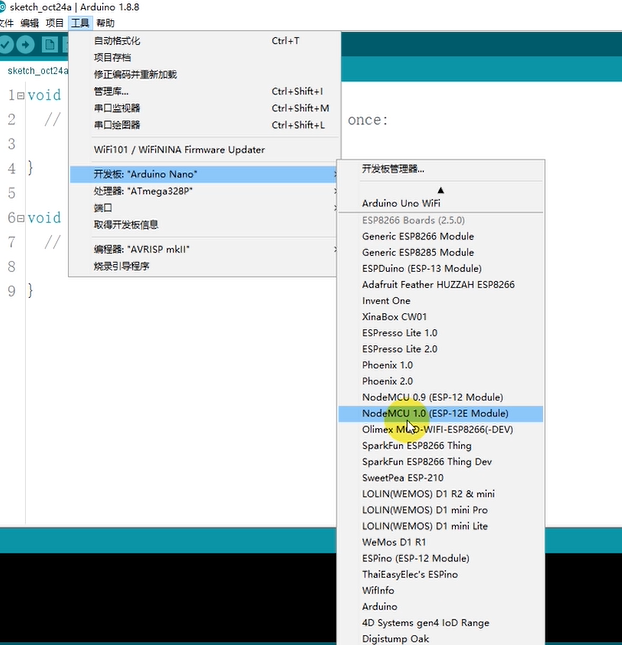Viewport: 622px width, 645px height.
Task: Select Arduino entry in ESP8266 boards
Action: (x=441, y=606)
